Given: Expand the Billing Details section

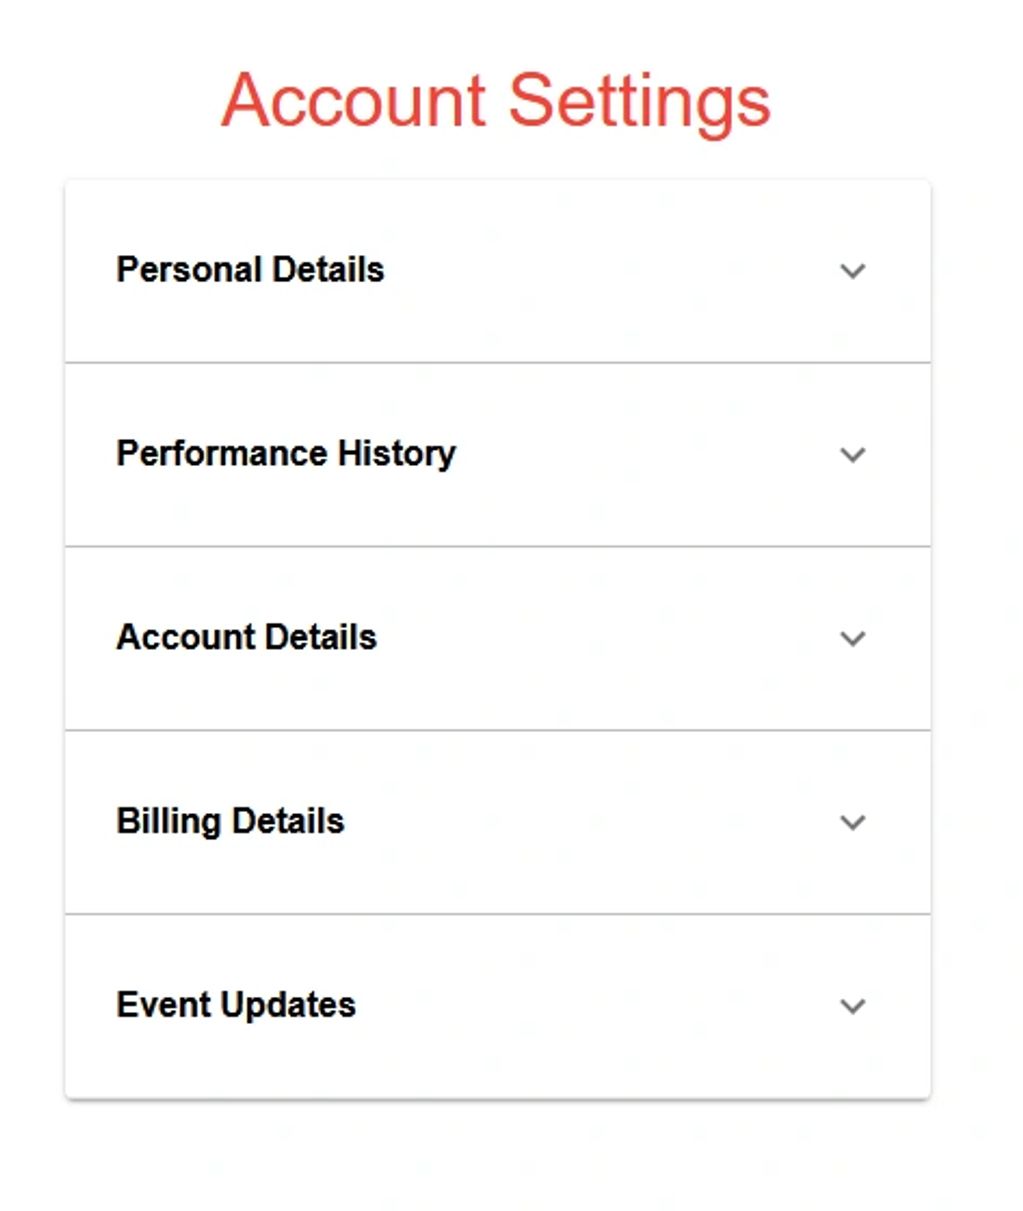Looking at the screenshot, I should click(498, 823).
